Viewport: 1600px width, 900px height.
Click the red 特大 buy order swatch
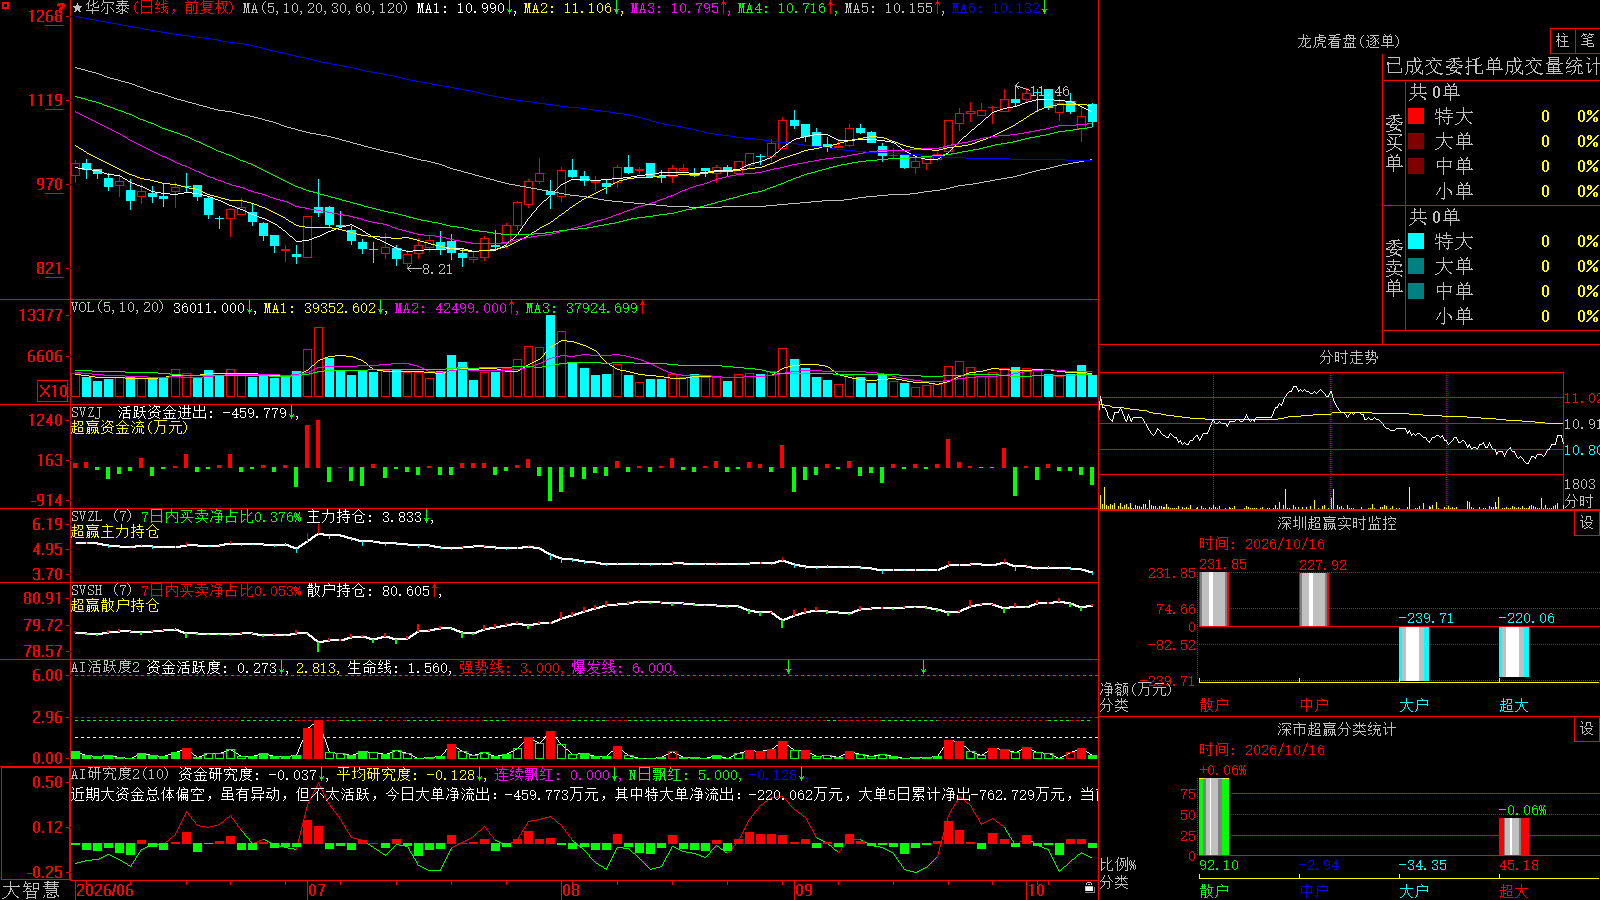(x=1416, y=116)
